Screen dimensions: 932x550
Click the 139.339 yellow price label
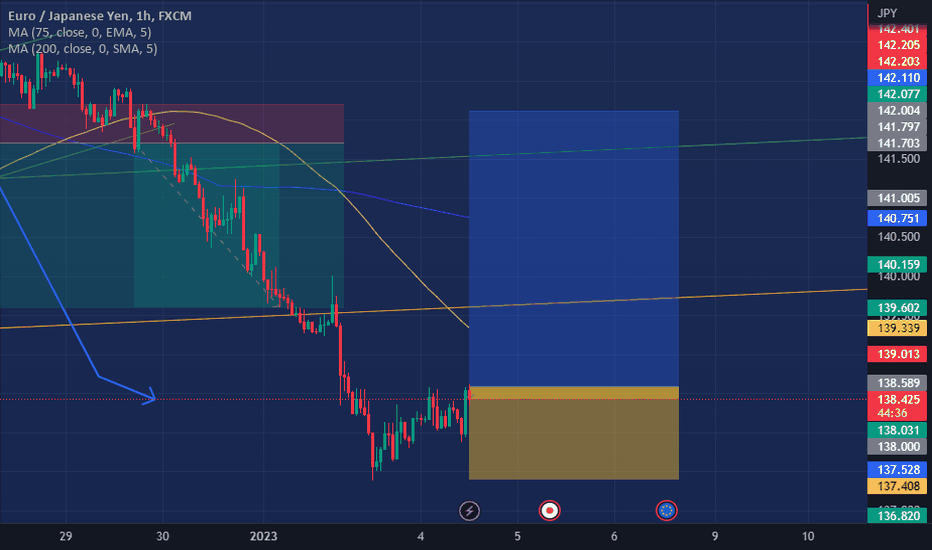pos(898,328)
